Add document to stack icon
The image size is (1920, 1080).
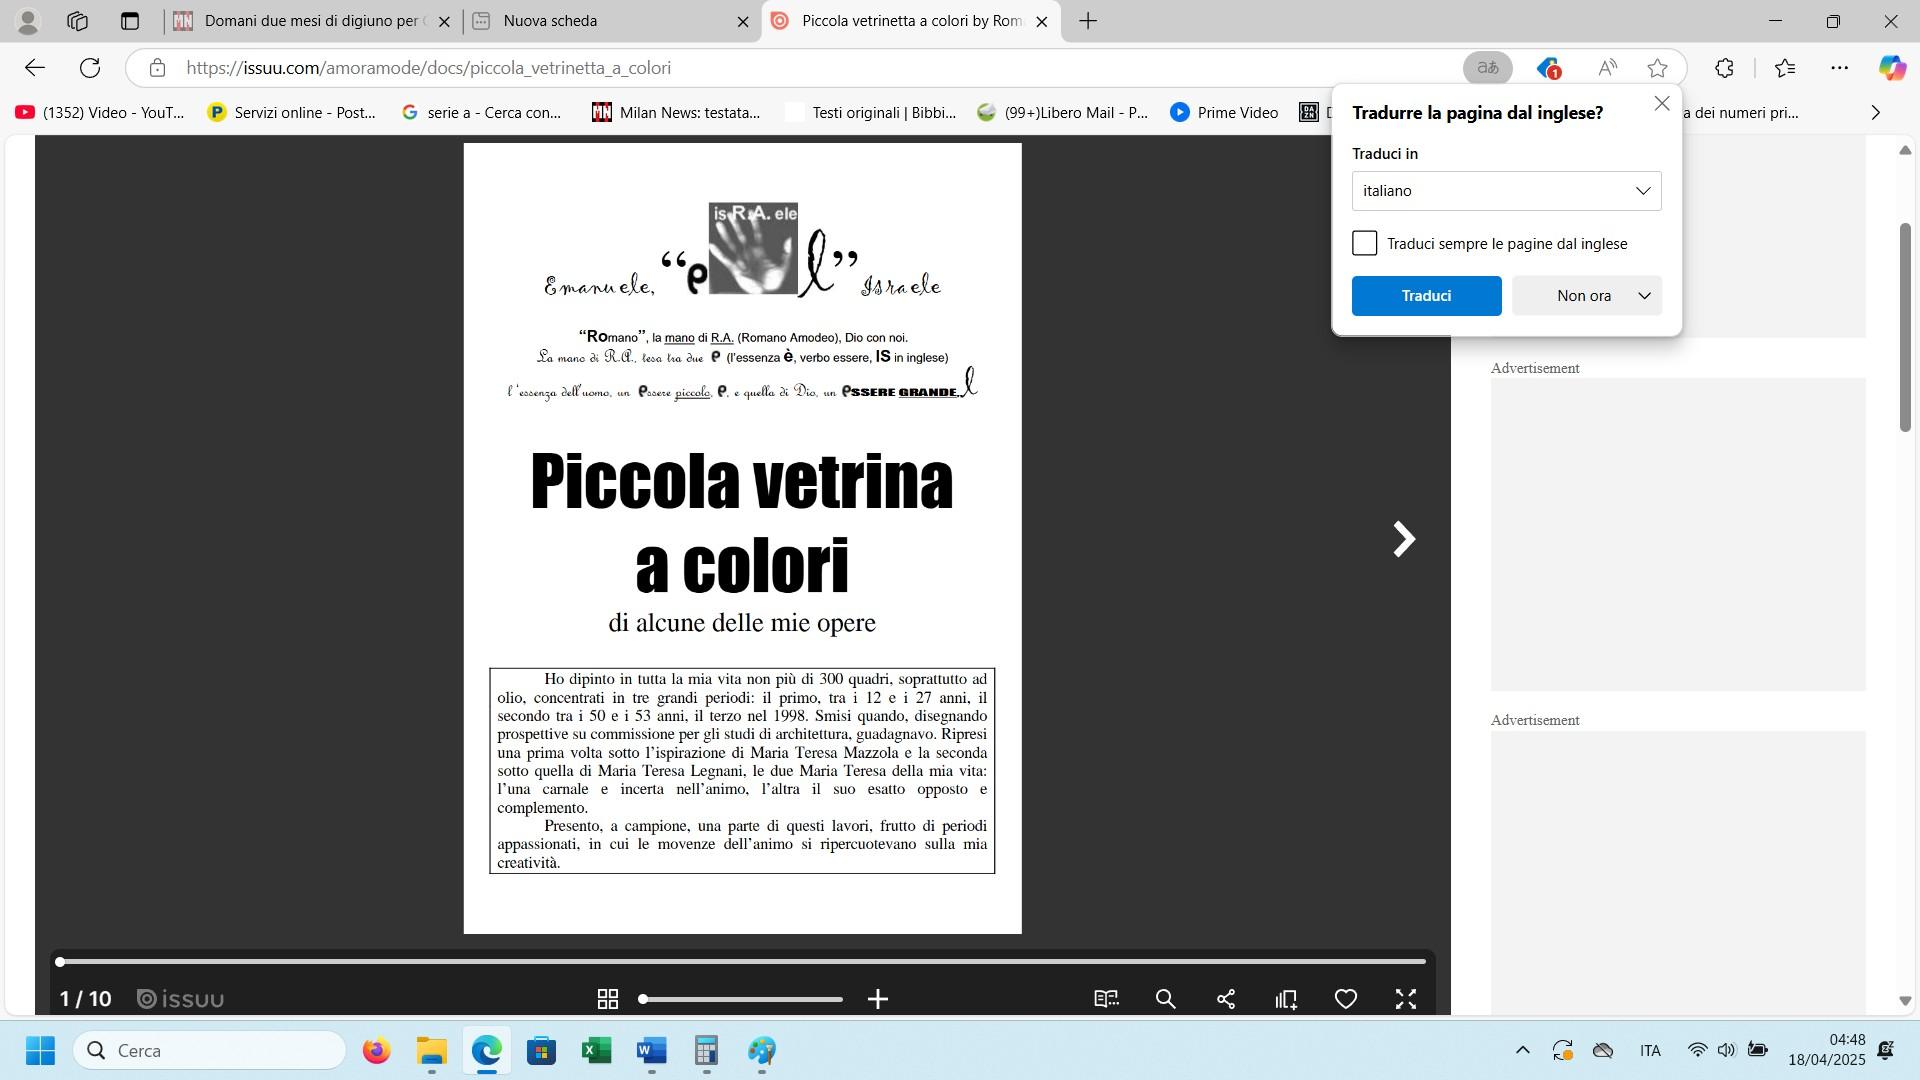point(1286,999)
